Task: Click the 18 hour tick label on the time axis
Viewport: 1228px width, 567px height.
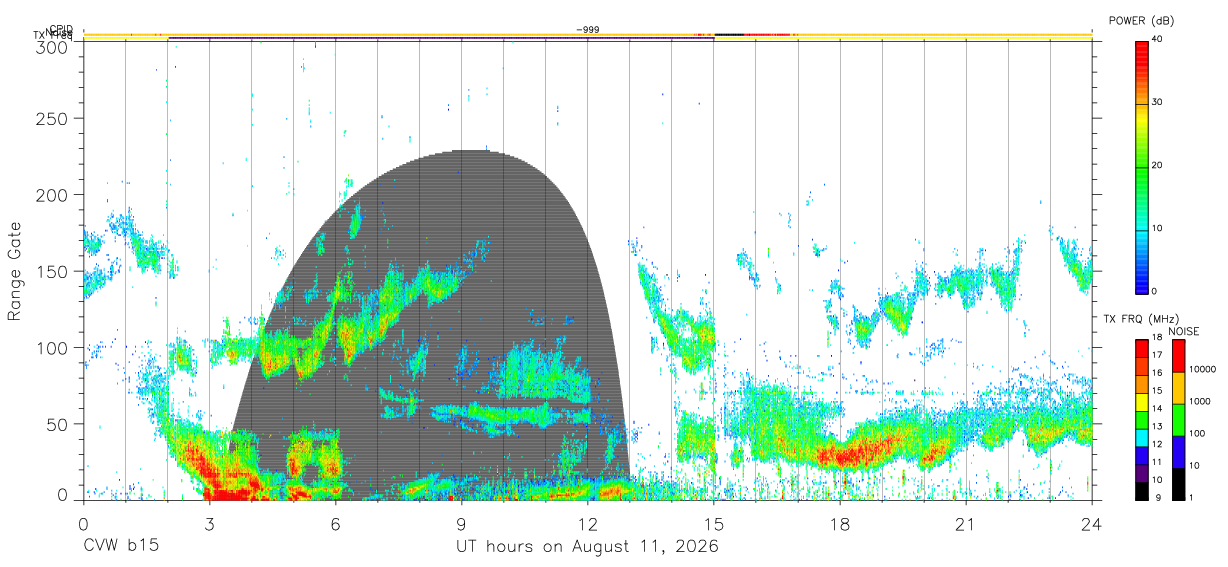Action: point(839,523)
